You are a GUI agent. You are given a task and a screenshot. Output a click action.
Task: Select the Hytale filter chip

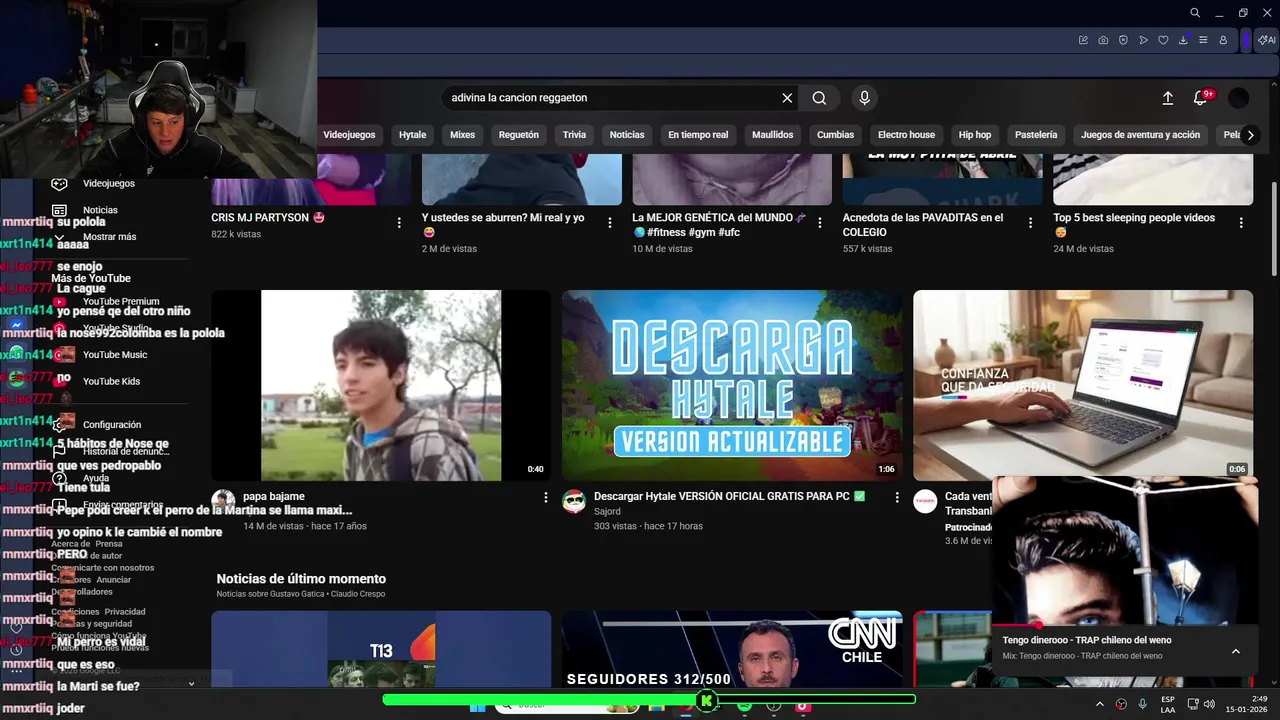click(x=412, y=135)
